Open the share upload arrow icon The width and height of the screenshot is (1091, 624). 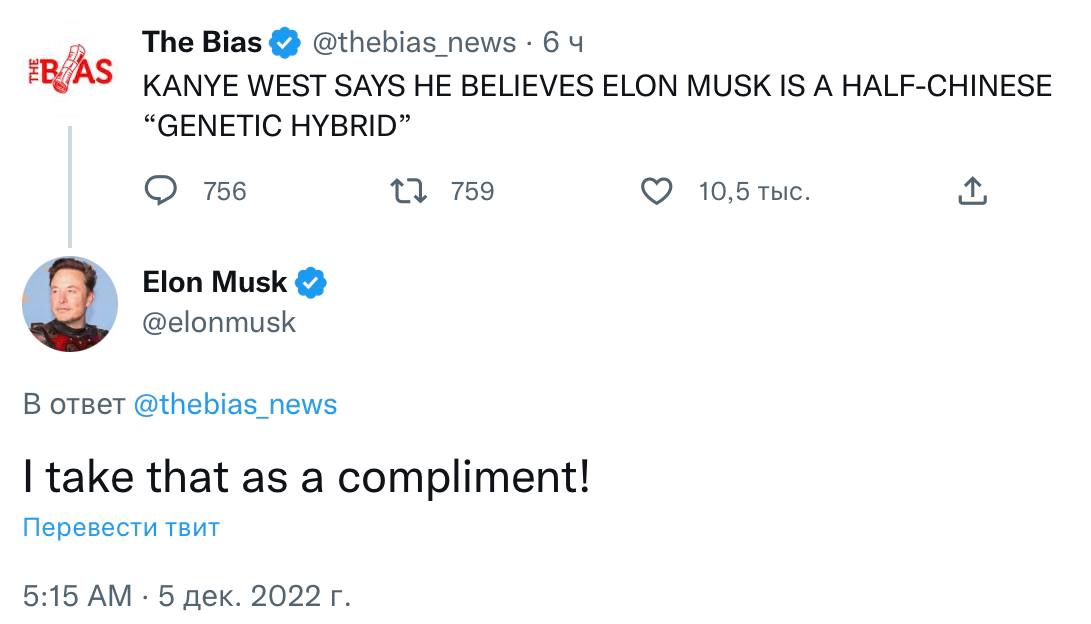click(972, 191)
